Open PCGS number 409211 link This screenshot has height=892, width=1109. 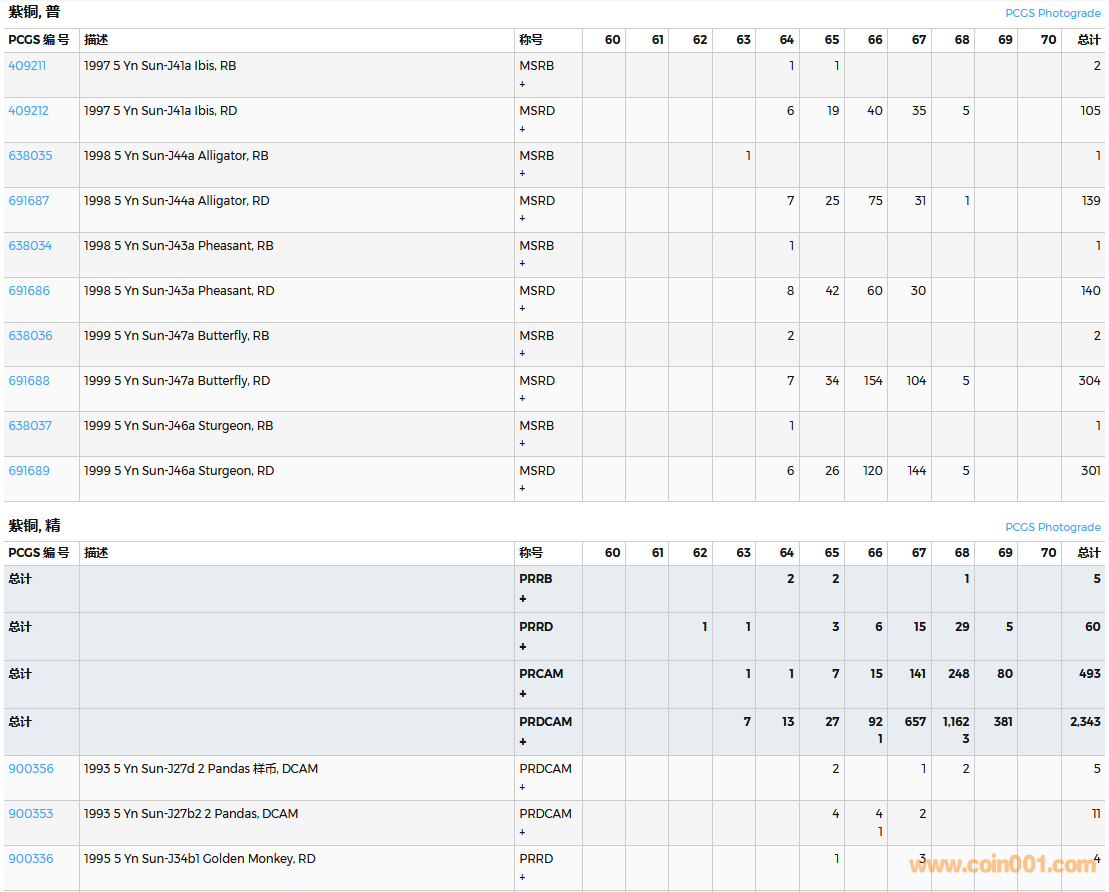27,66
